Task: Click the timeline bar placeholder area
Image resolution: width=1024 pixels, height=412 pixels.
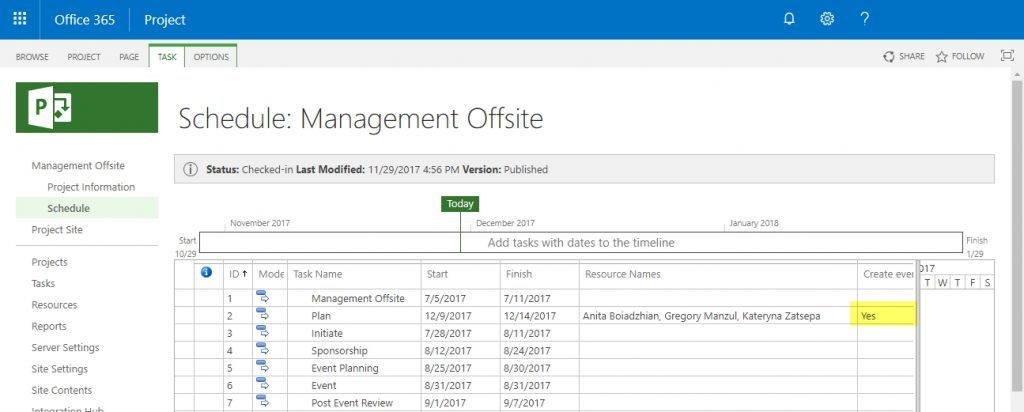Action: 581,242
